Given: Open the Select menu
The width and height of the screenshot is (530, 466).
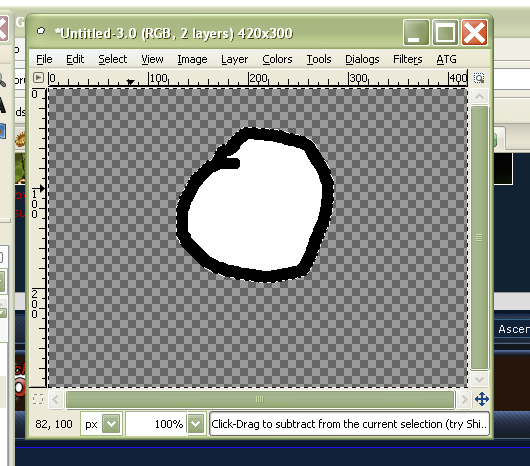Looking at the screenshot, I should click(113, 59).
